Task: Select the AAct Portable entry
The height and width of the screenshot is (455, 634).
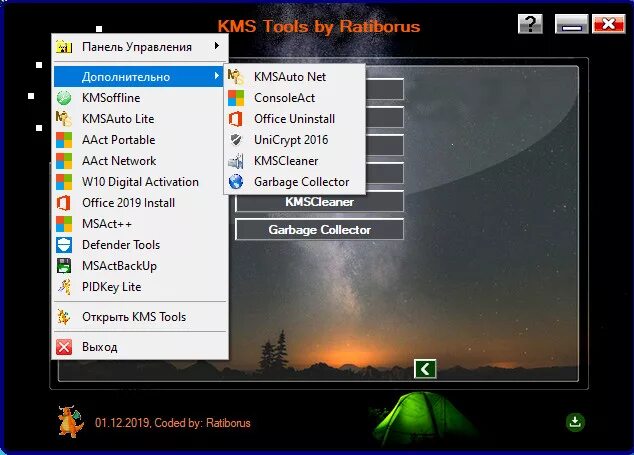Action: (x=140, y=140)
